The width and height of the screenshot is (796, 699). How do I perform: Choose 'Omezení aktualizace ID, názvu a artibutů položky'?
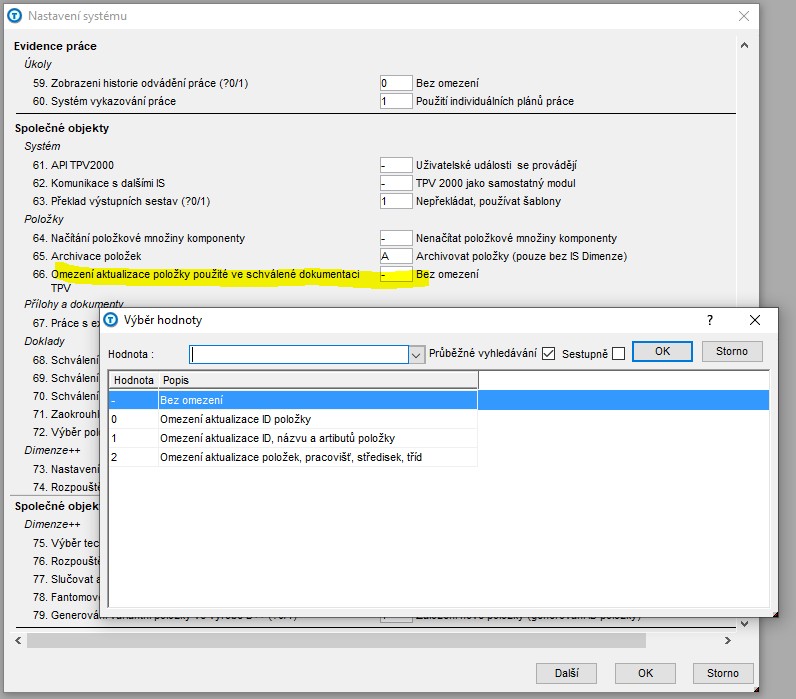tap(300, 438)
